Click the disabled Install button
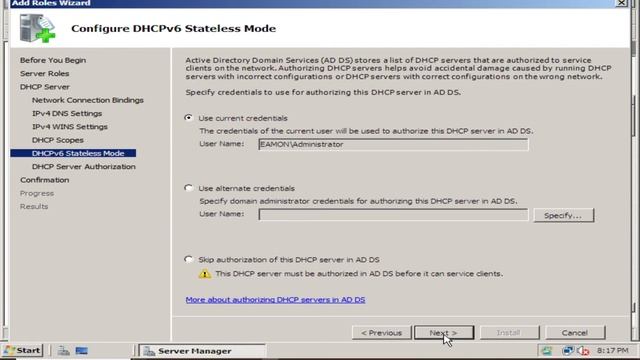640x360 pixels. point(509,333)
